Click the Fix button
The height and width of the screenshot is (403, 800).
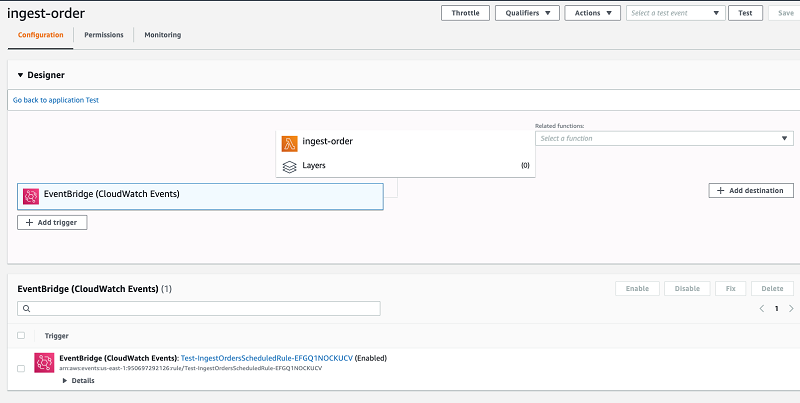click(x=731, y=288)
